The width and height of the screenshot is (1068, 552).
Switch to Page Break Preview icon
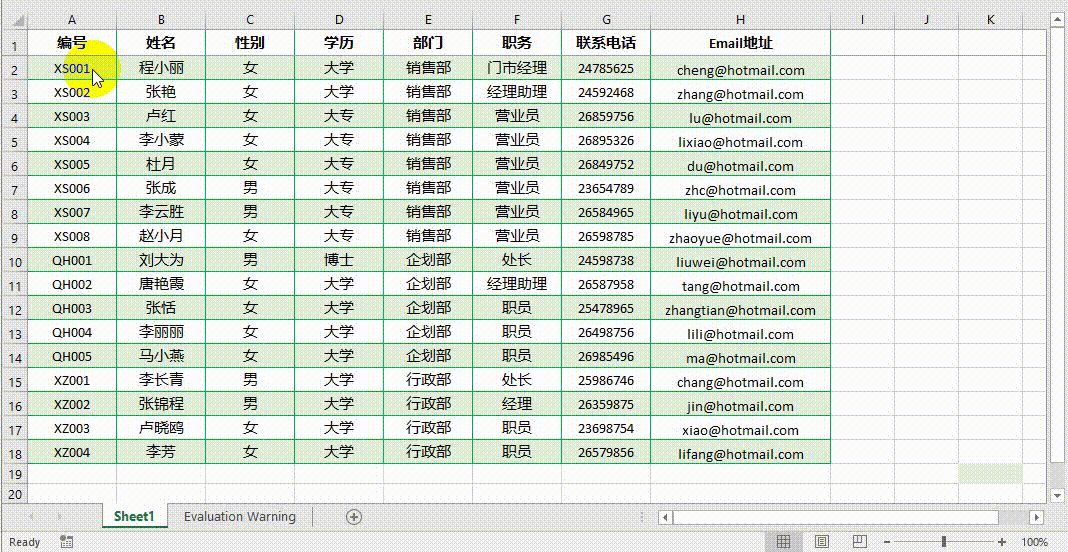click(860, 542)
